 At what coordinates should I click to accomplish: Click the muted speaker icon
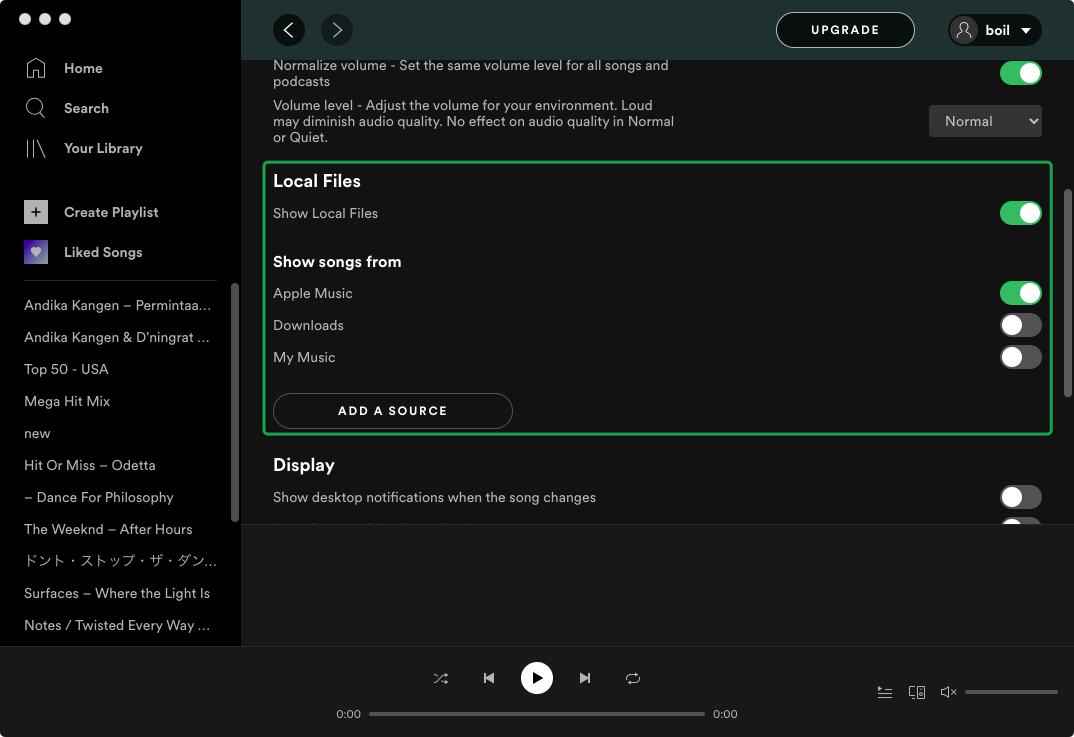point(949,692)
